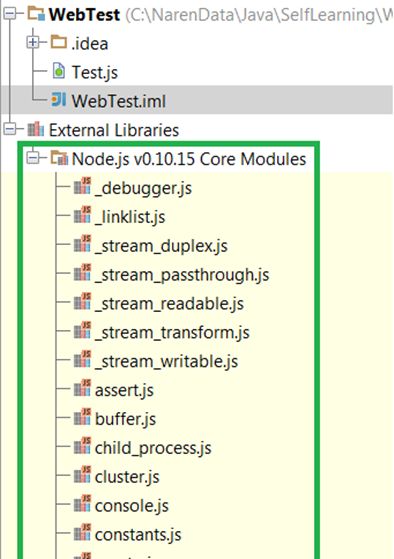Select assert.js in core modules
394x559 pixels.
coord(124,390)
